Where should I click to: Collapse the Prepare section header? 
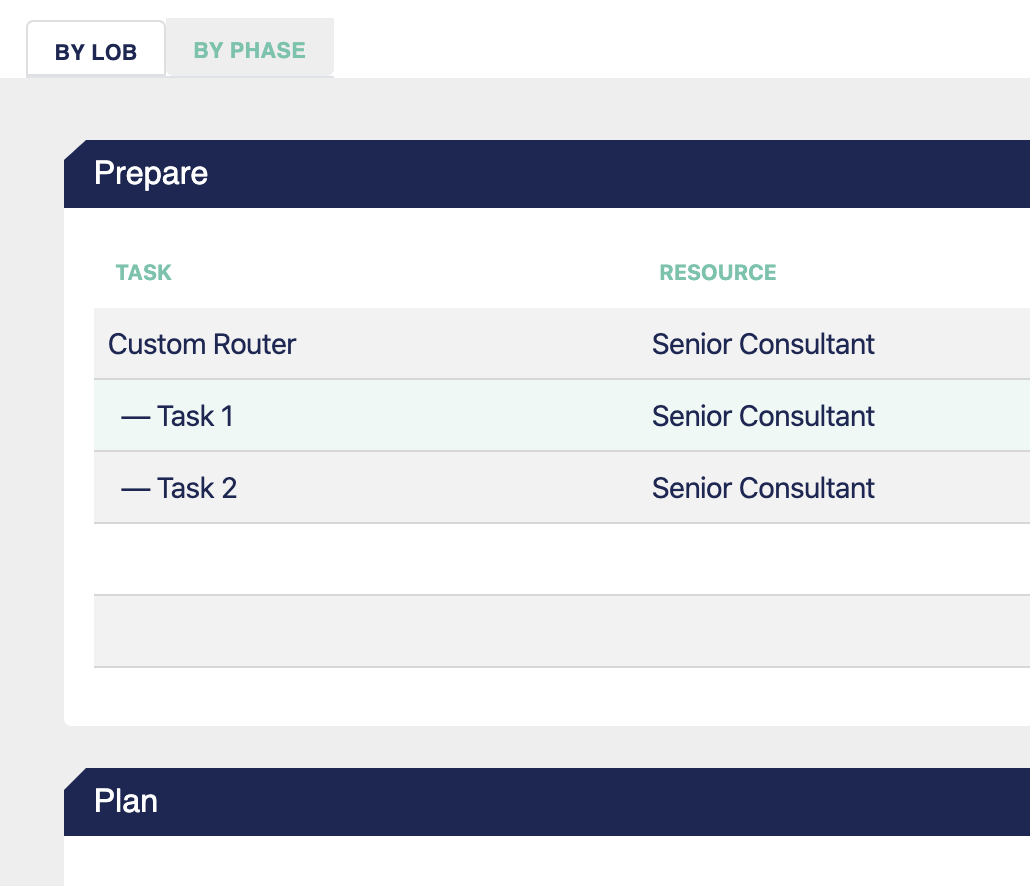547,174
